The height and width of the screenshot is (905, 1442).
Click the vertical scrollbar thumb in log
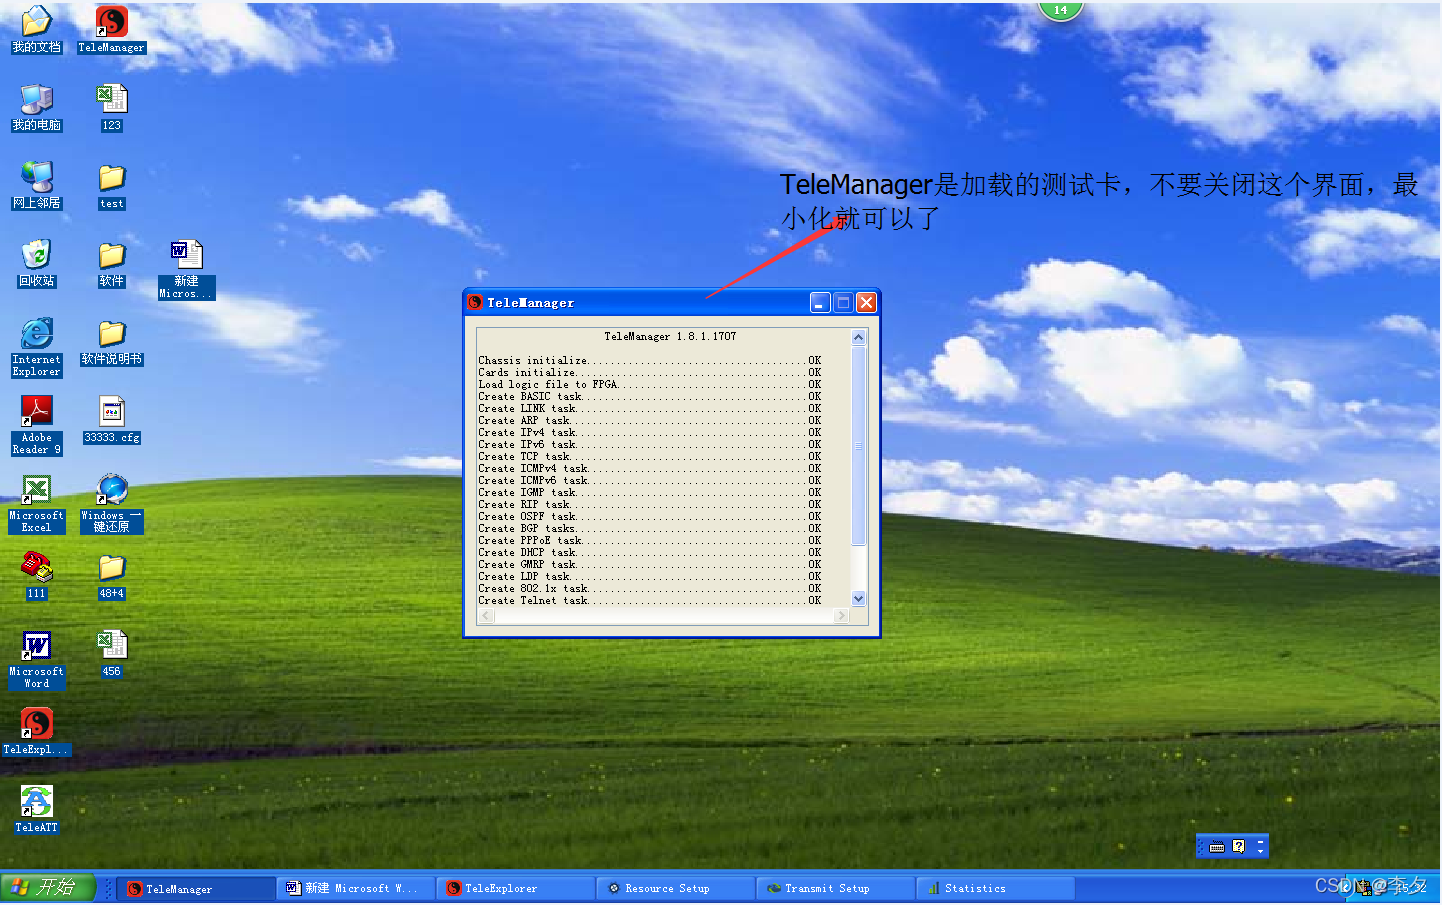coord(858,446)
